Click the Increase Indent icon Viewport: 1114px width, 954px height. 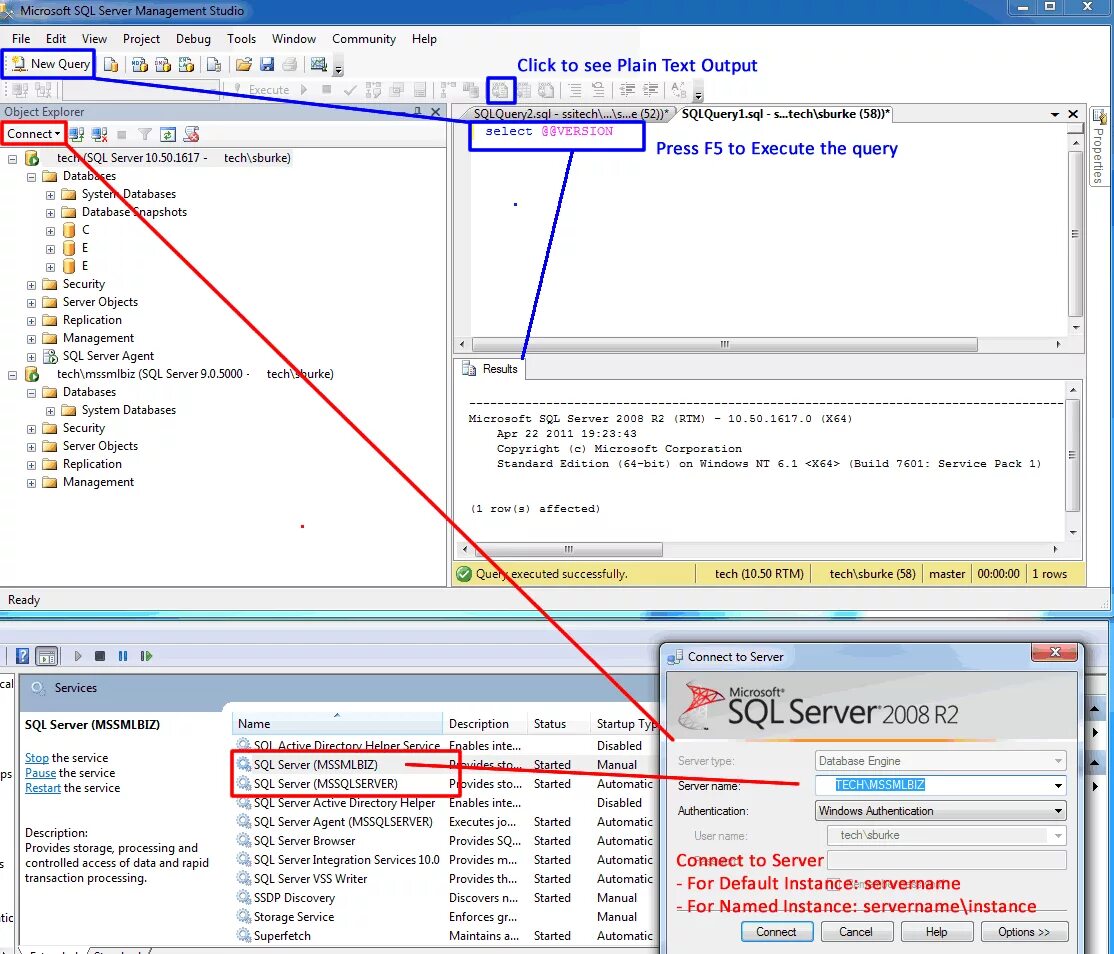pyautogui.click(x=651, y=90)
